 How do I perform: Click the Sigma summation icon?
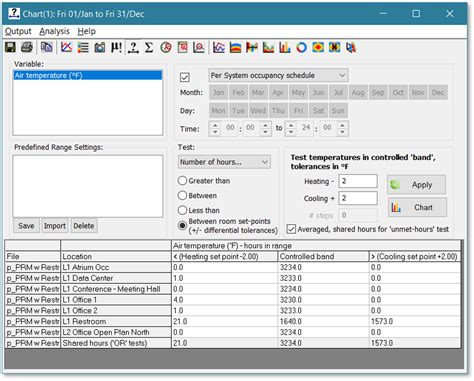point(149,47)
